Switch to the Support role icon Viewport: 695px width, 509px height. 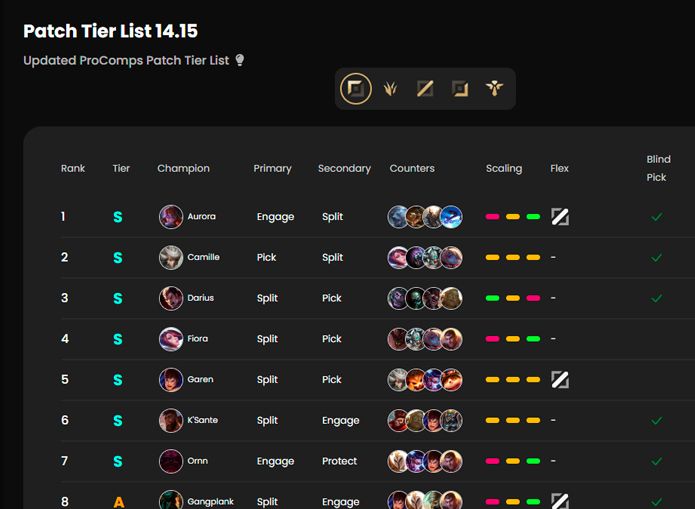pyautogui.click(x=494, y=89)
